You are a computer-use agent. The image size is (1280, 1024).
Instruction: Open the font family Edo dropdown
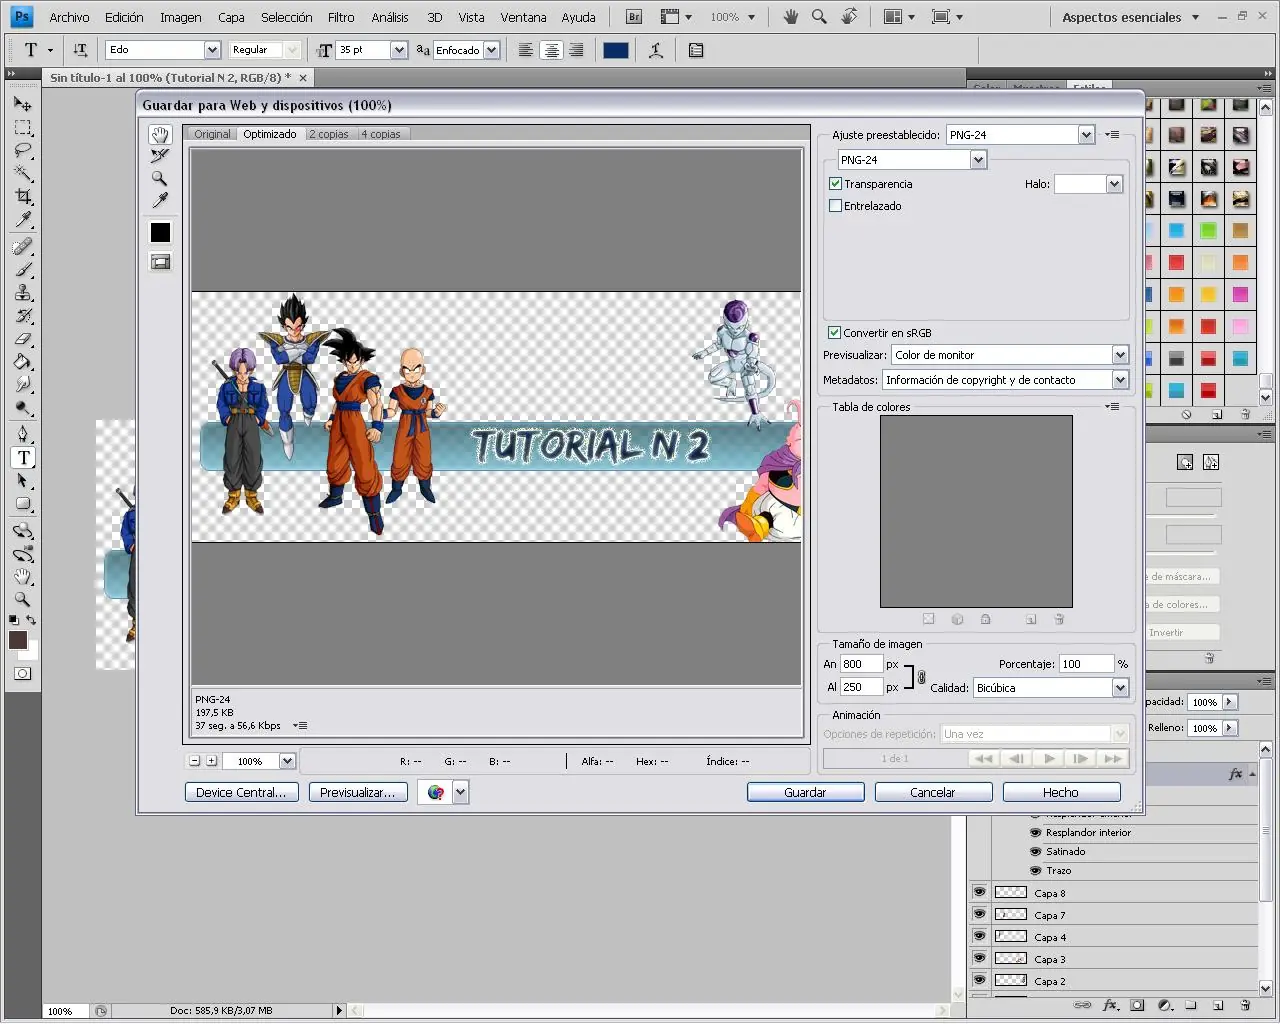point(212,50)
